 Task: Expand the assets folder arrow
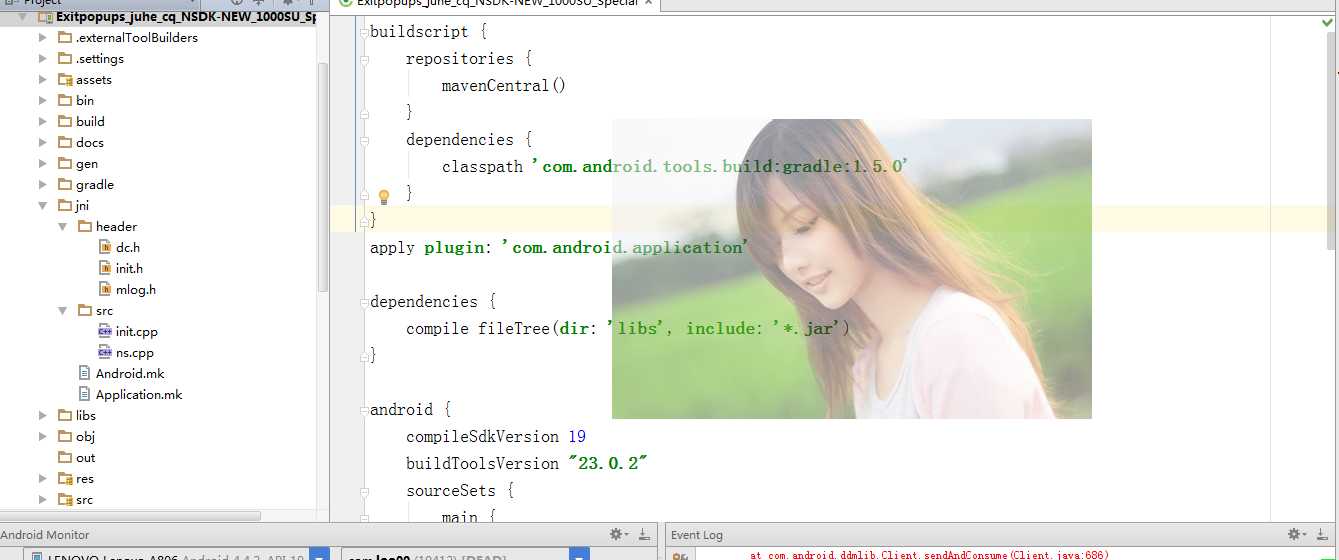pyautogui.click(x=42, y=79)
